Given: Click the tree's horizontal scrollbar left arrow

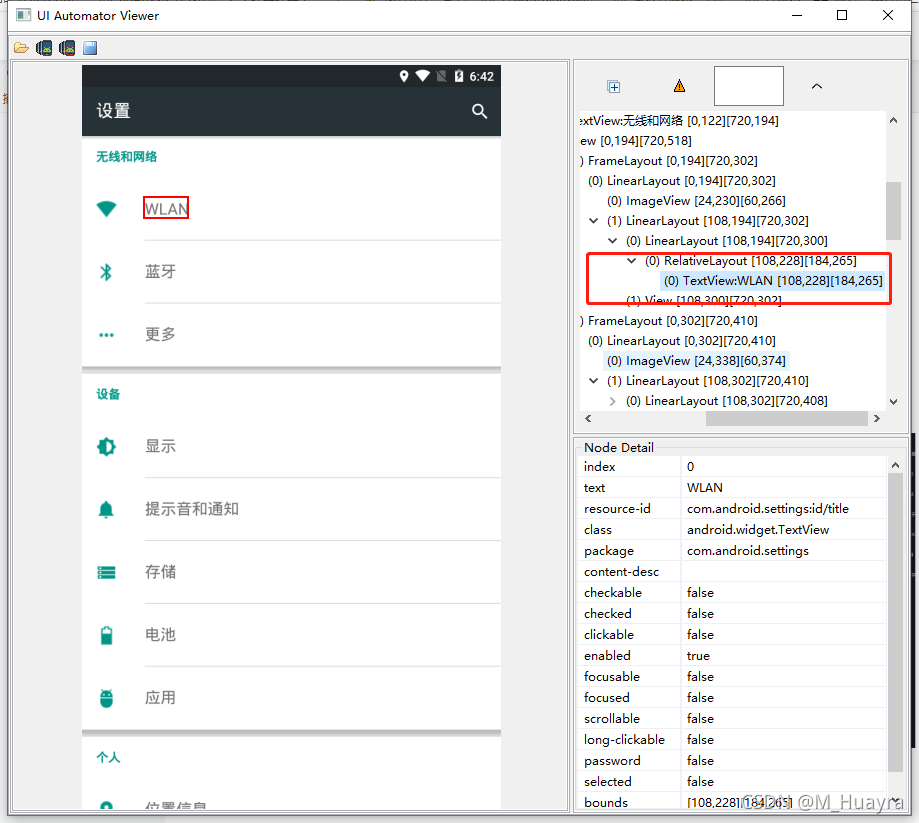Looking at the screenshot, I should (588, 419).
